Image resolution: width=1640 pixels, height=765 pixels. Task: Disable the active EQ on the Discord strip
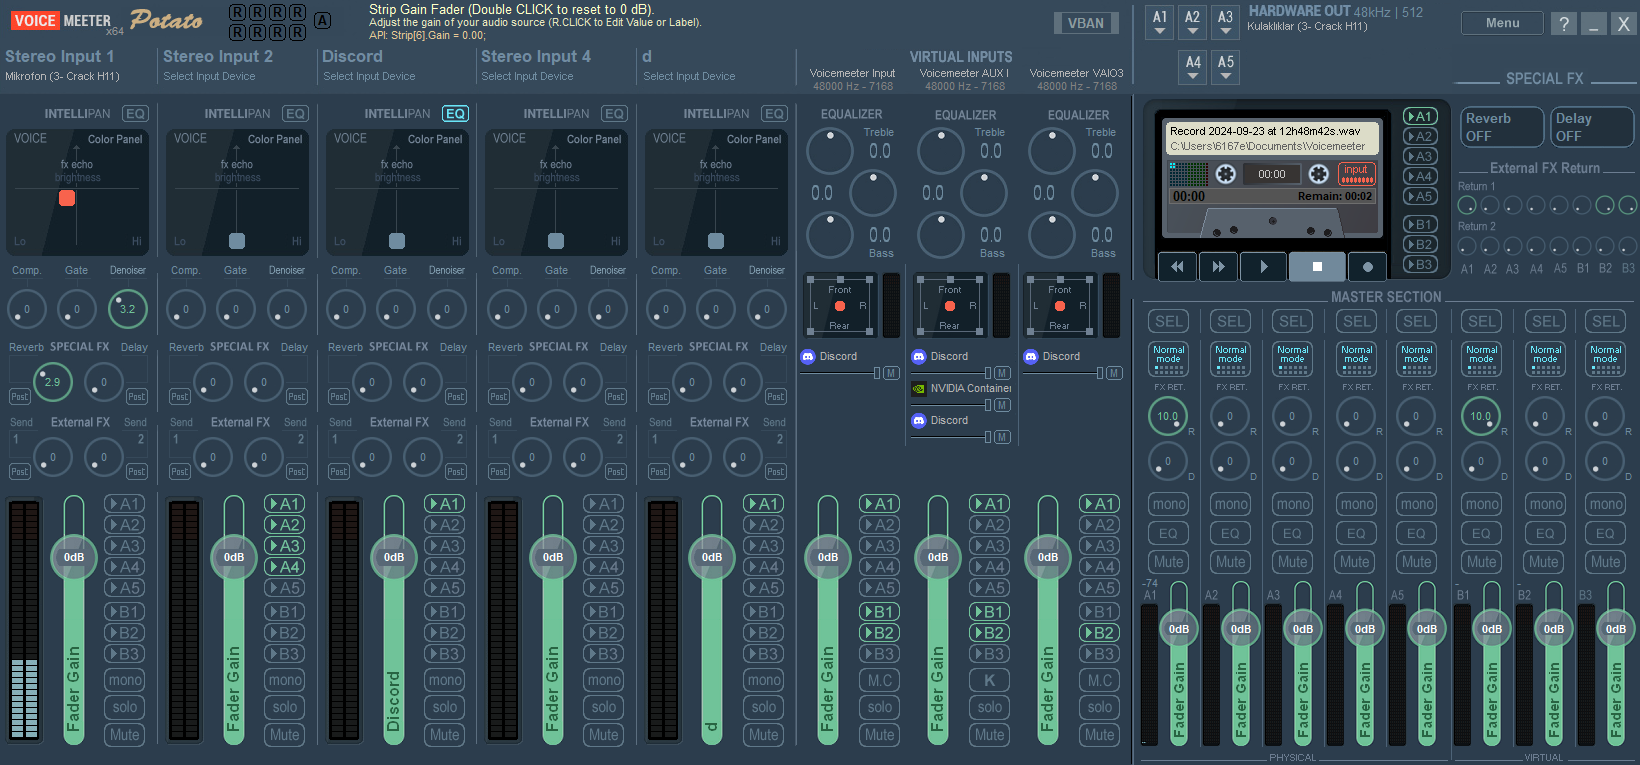coord(455,114)
